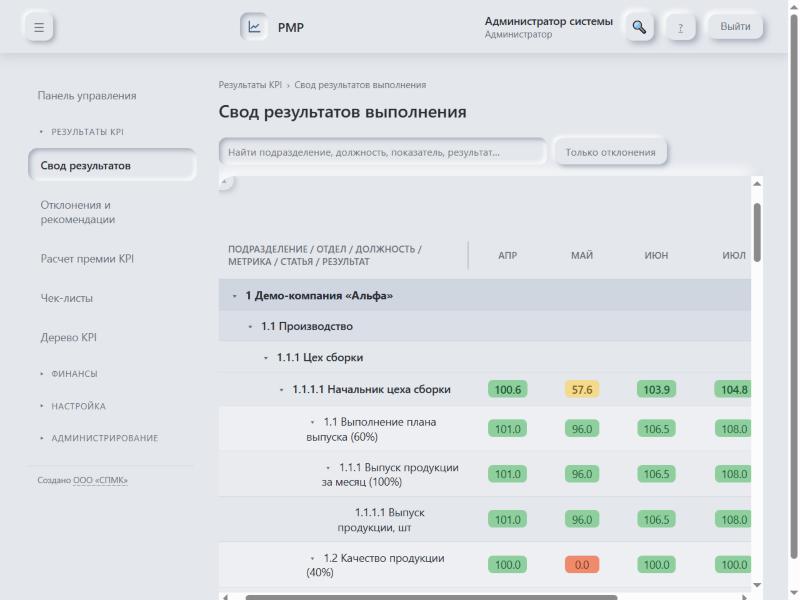Open the hamburger navigation menu
The height and width of the screenshot is (600, 800).
pyautogui.click(x=39, y=27)
